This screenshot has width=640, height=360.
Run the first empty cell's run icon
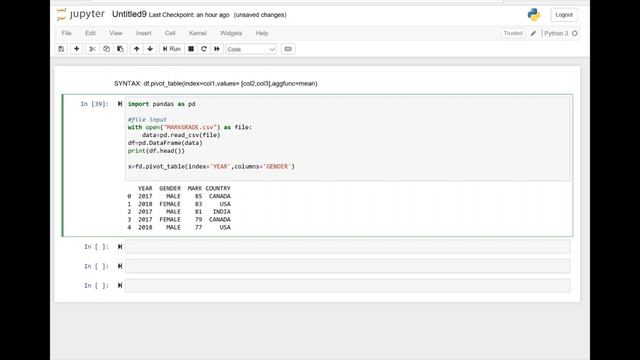pyautogui.click(x=120, y=247)
